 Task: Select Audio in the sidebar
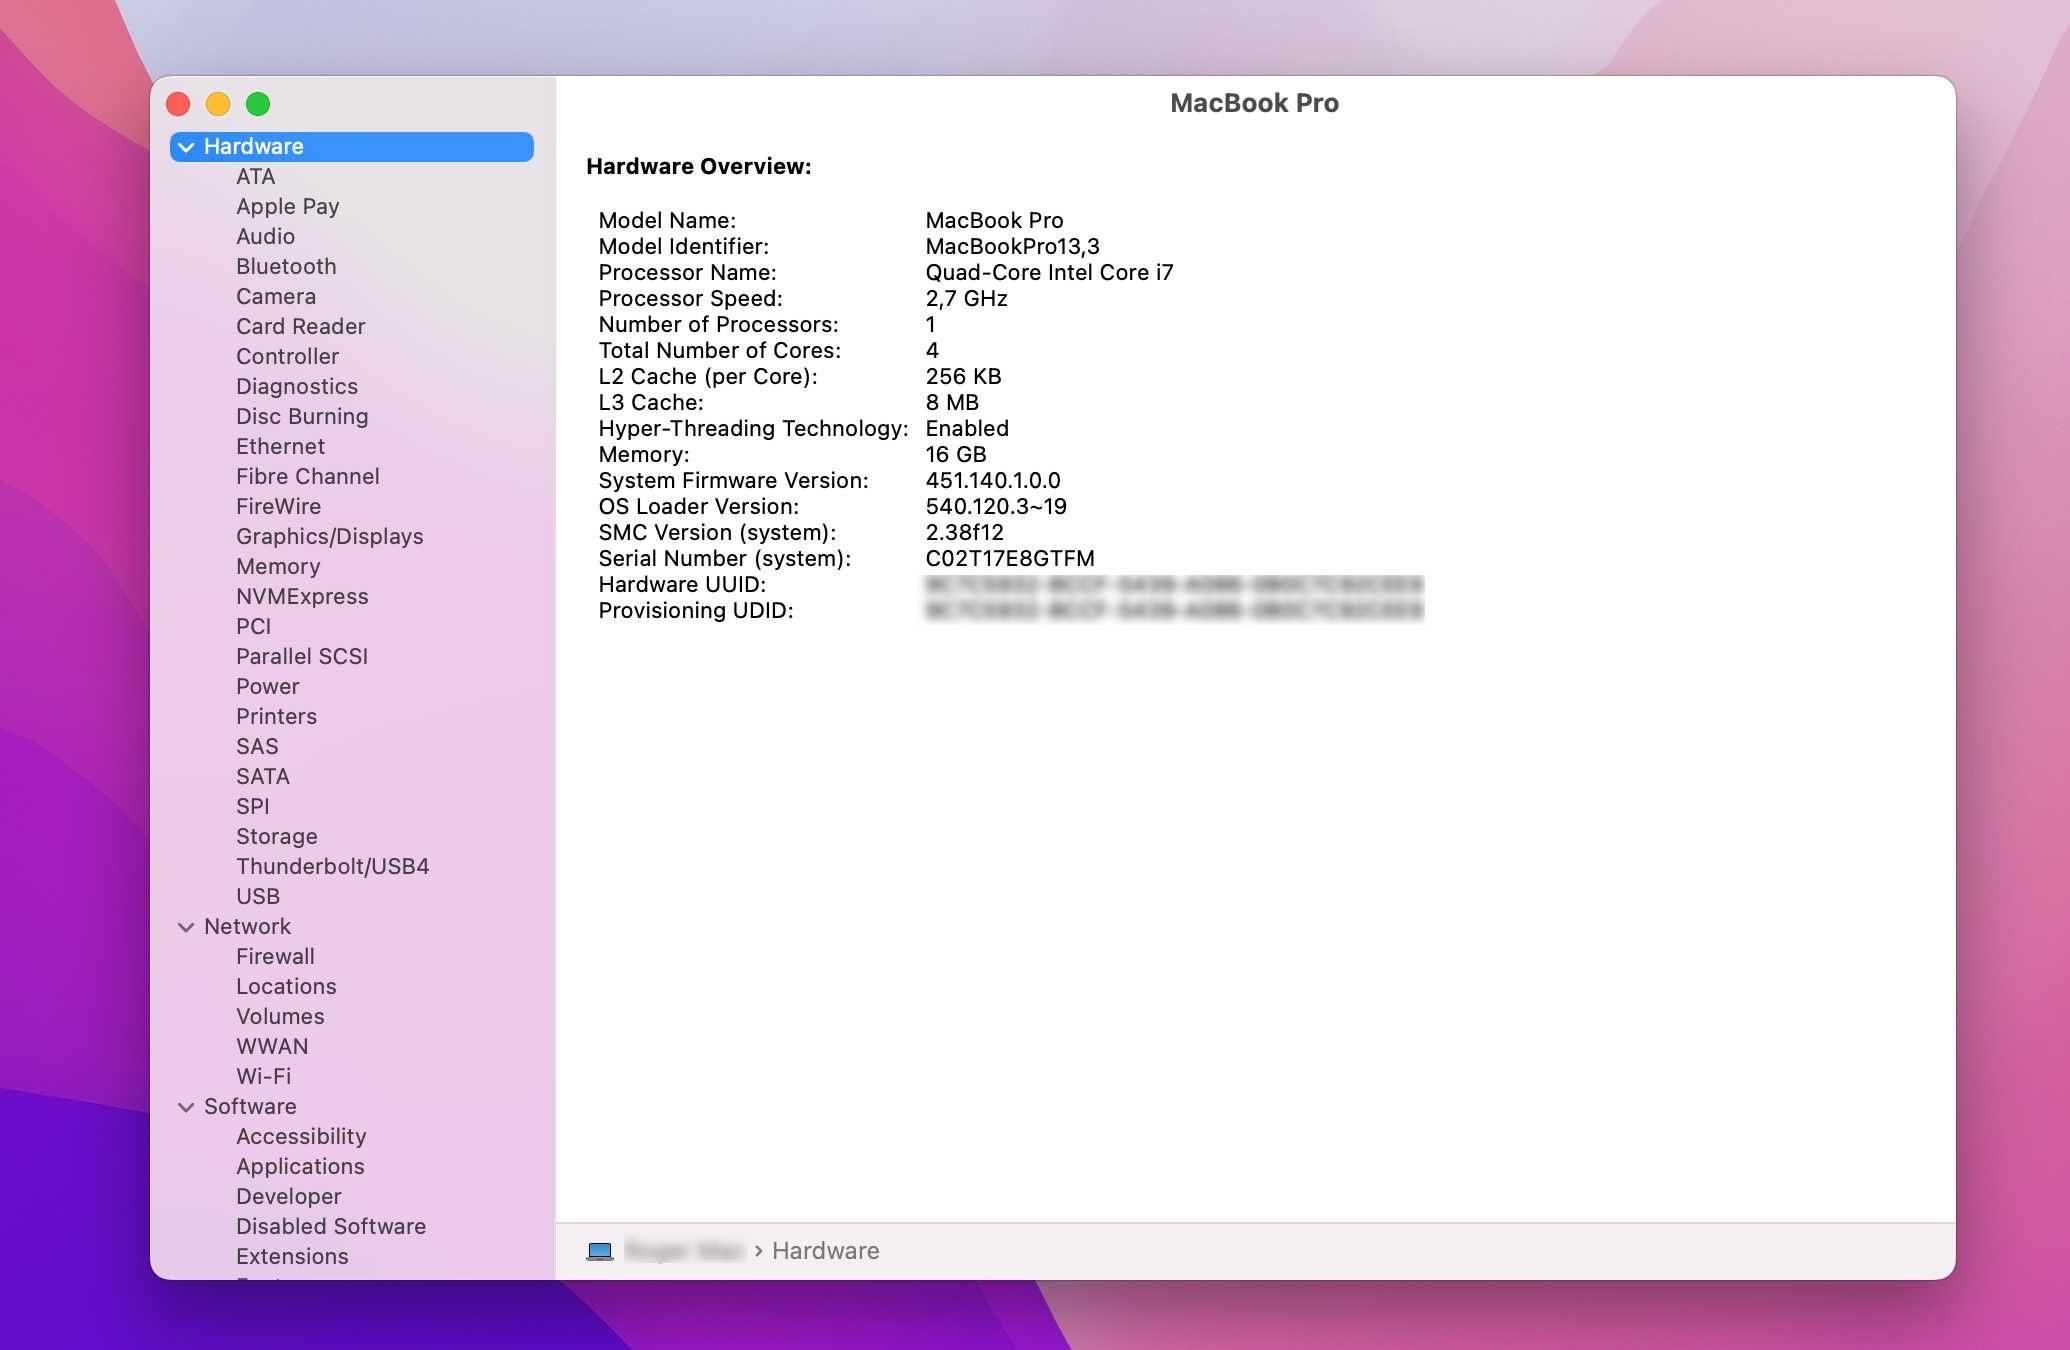pyautogui.click(x=265, y=237)
